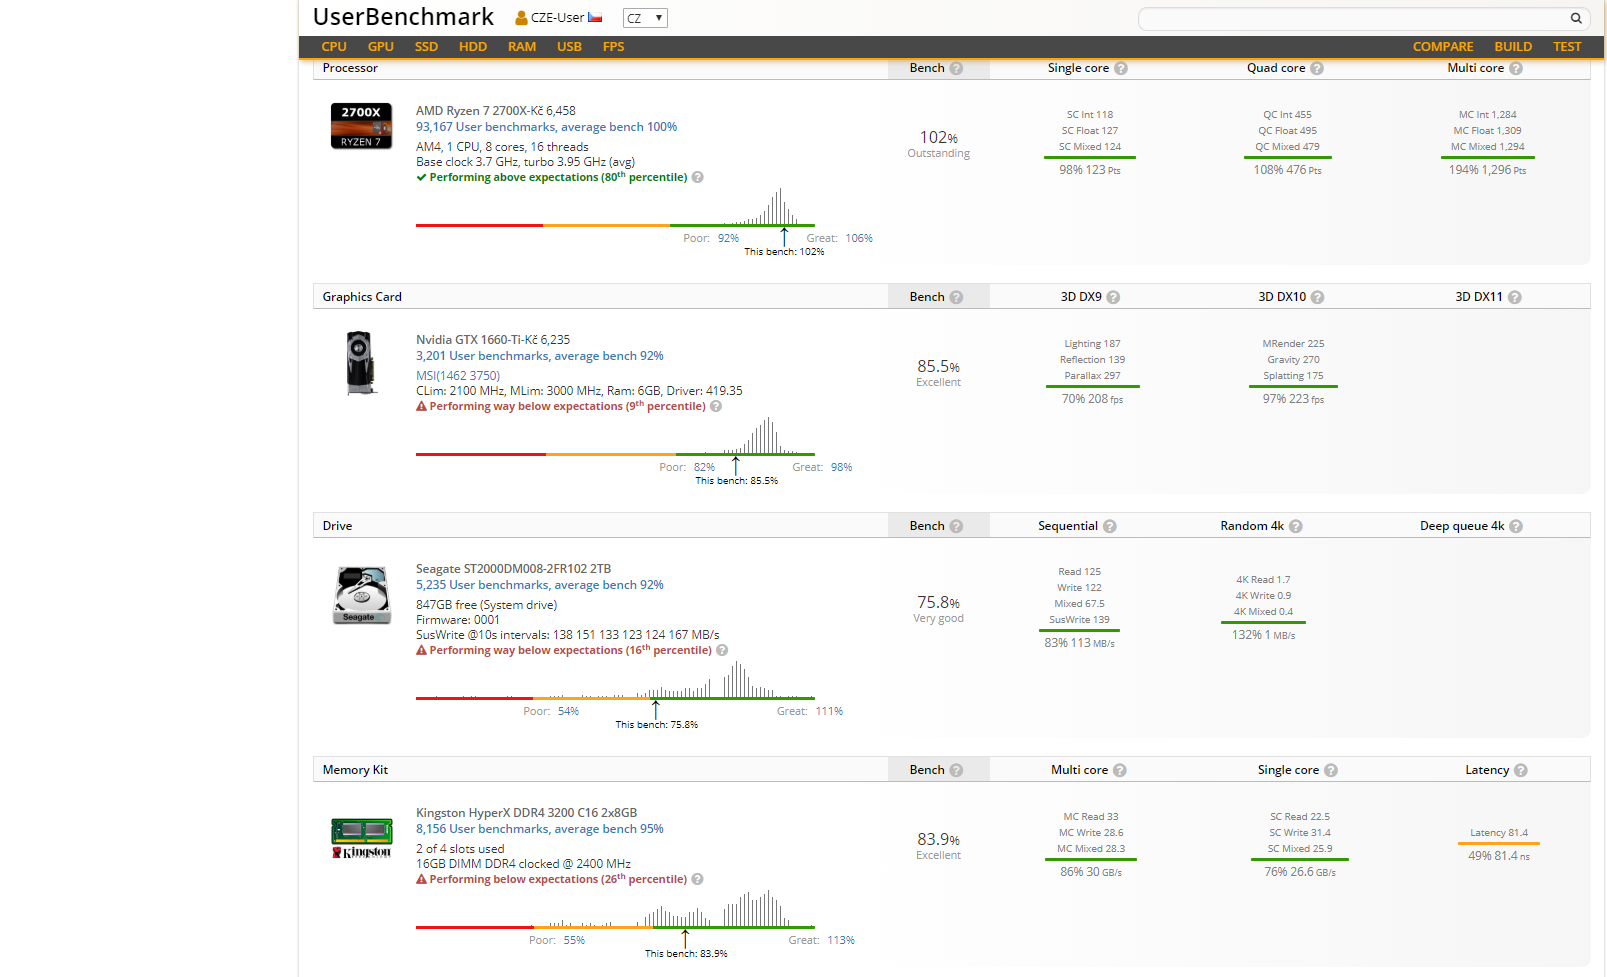Click help icon next to 3D DX9

point(1114,298)
